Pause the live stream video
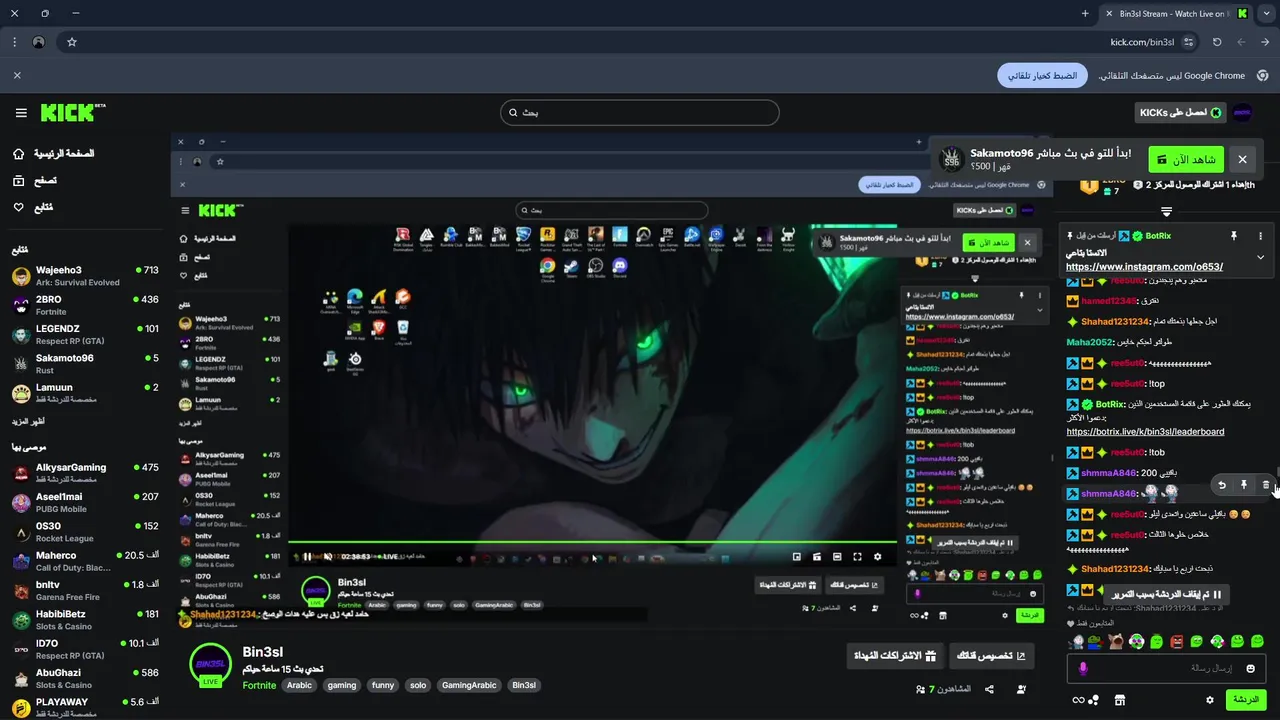Image resolution: width=1280 pixels, height=720 pixels. pos(307,557)
